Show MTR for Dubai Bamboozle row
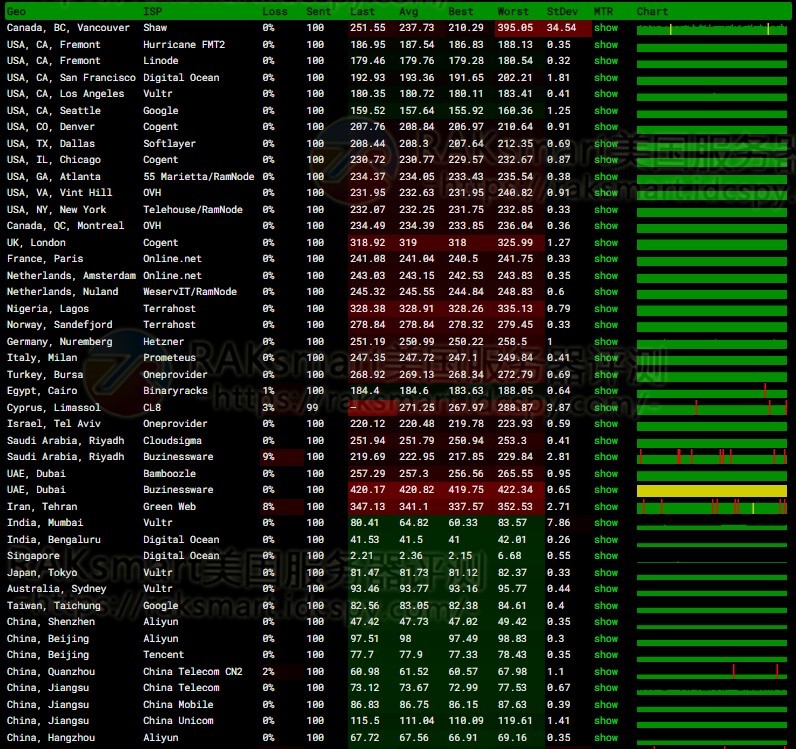Image resolution: width=796 pixels, height=749 pixels. (x=606, y=474)
